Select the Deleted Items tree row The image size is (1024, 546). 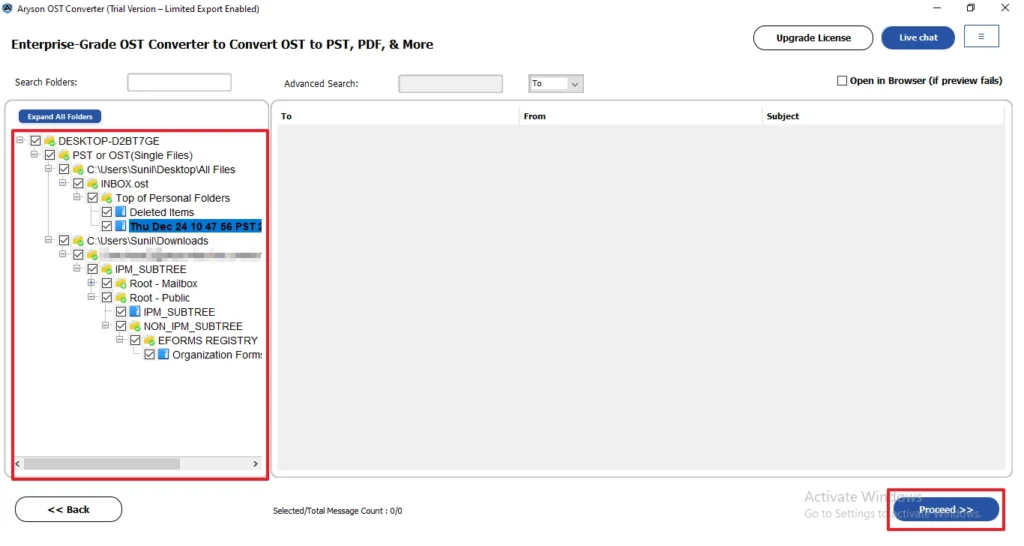pos(161,212)
